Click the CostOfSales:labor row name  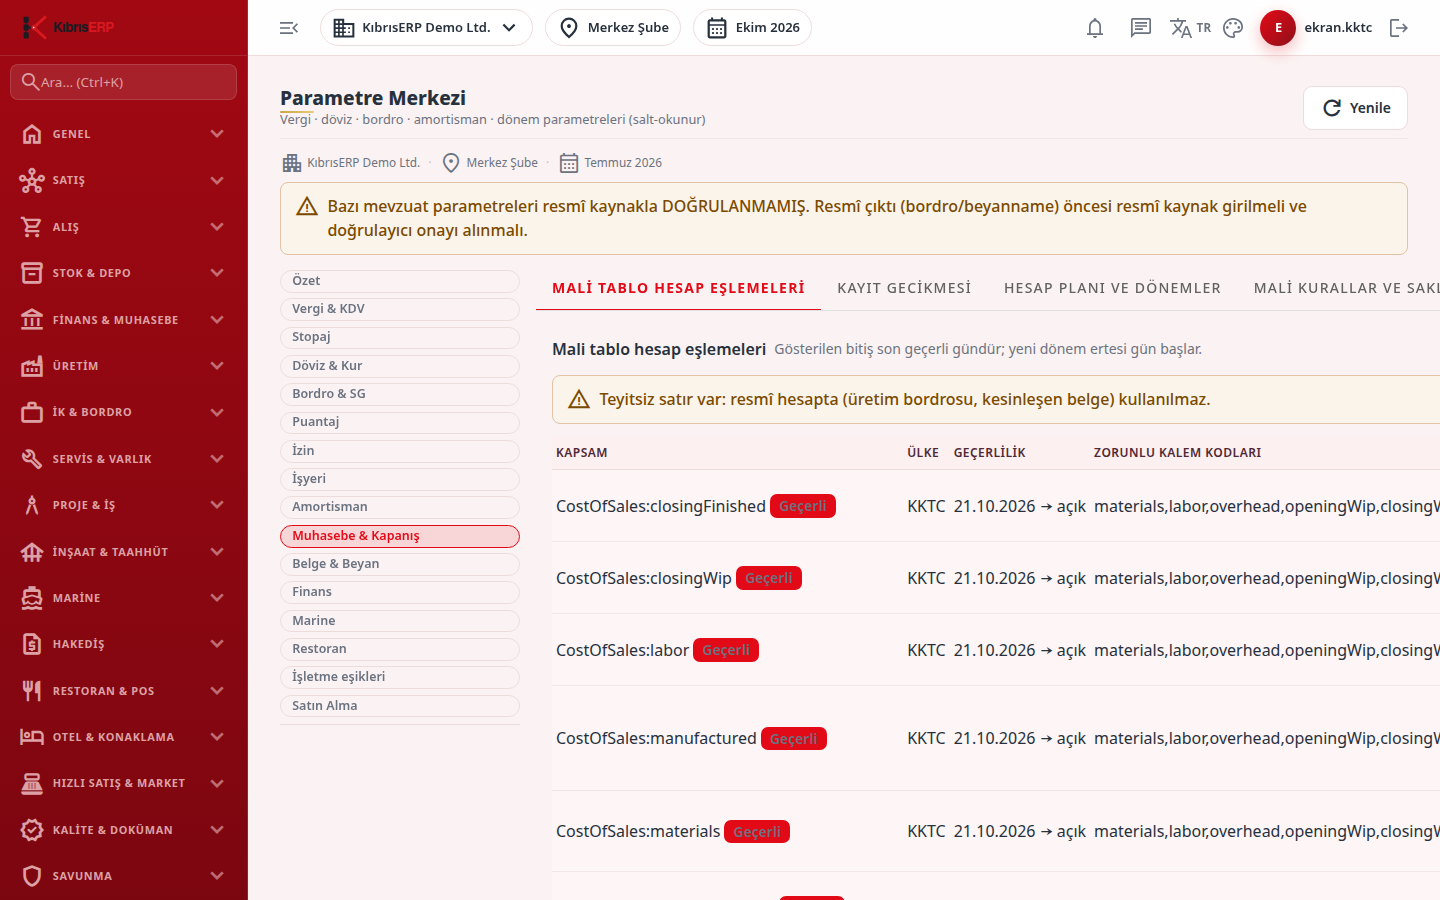622,650
